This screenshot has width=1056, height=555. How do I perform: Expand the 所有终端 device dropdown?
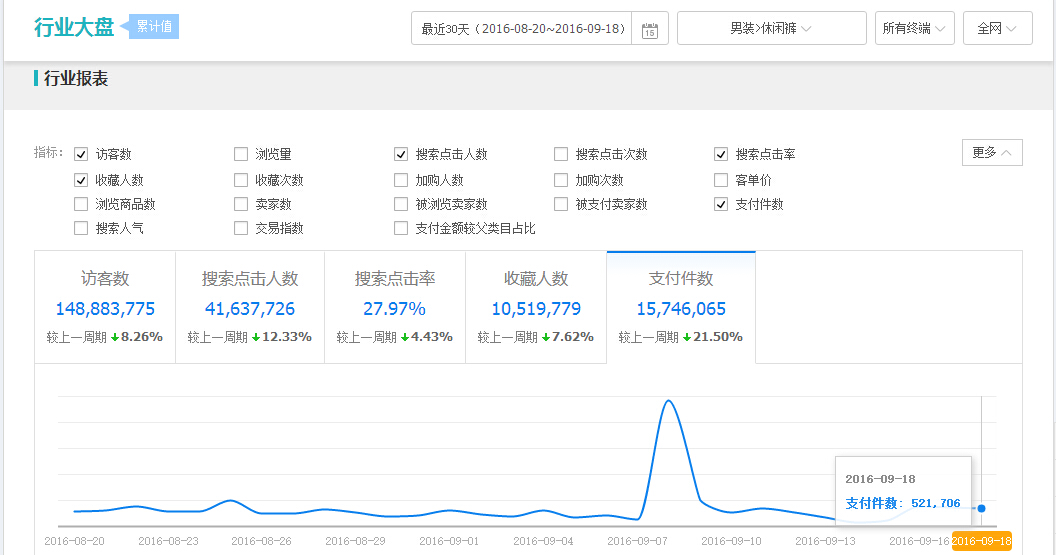click(914, 29)
